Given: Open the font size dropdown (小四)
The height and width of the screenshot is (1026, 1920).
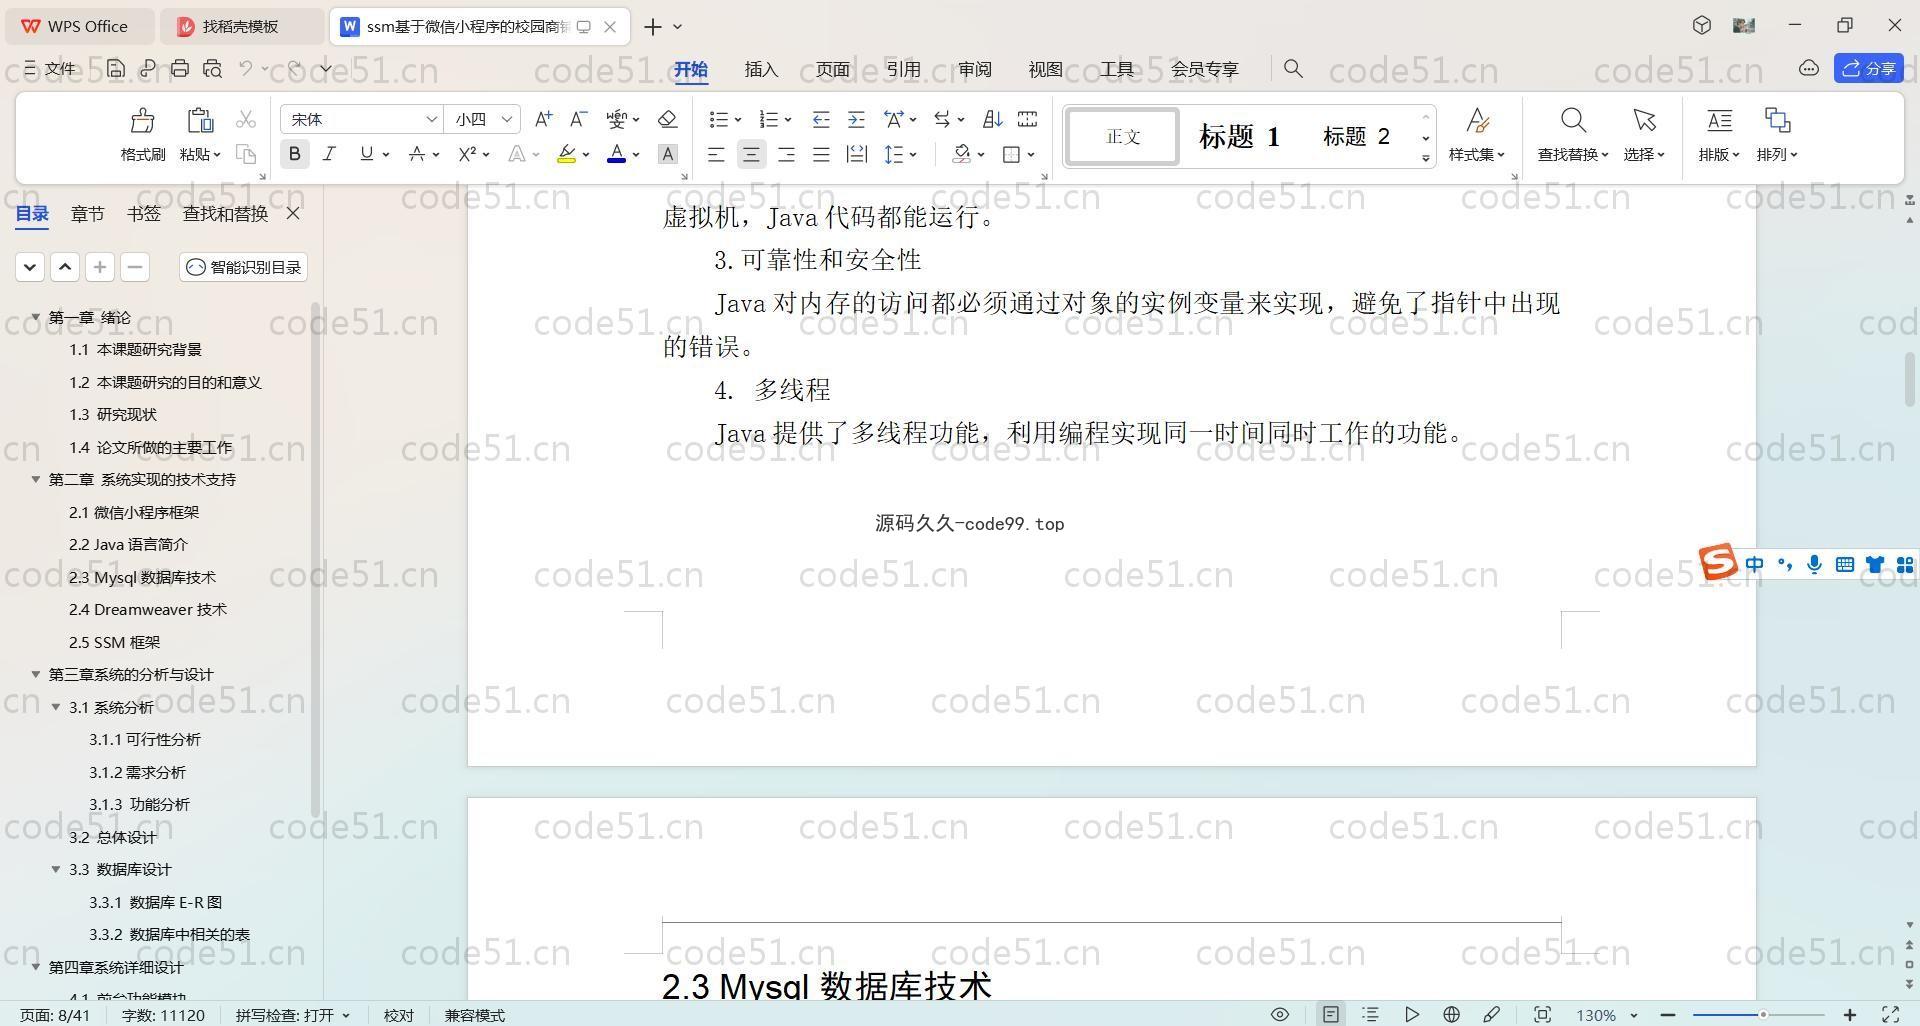Looking at the screenshot, I should tap(507, 119).
